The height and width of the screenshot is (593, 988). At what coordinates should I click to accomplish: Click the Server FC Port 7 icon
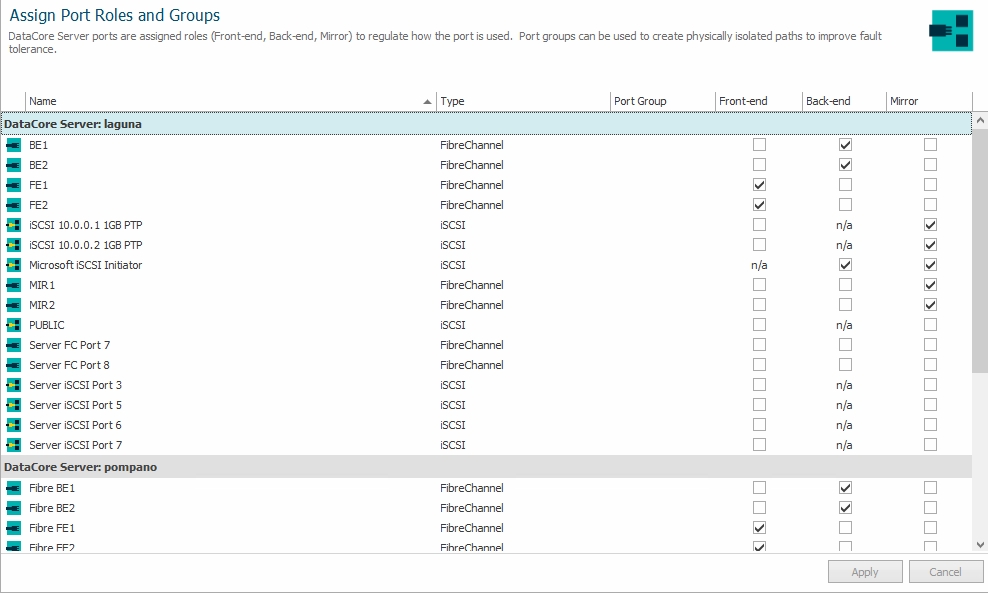point(13,345)
